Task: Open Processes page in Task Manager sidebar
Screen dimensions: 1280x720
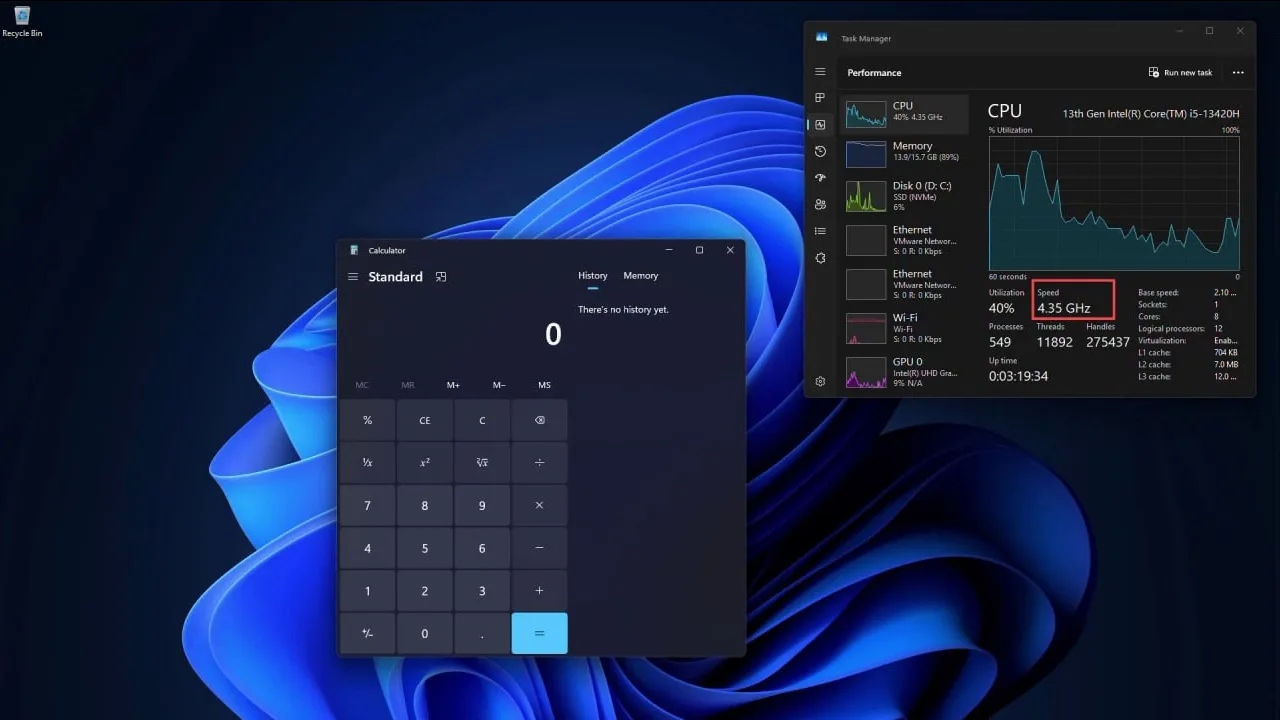Action: click(x=820, y=98)
